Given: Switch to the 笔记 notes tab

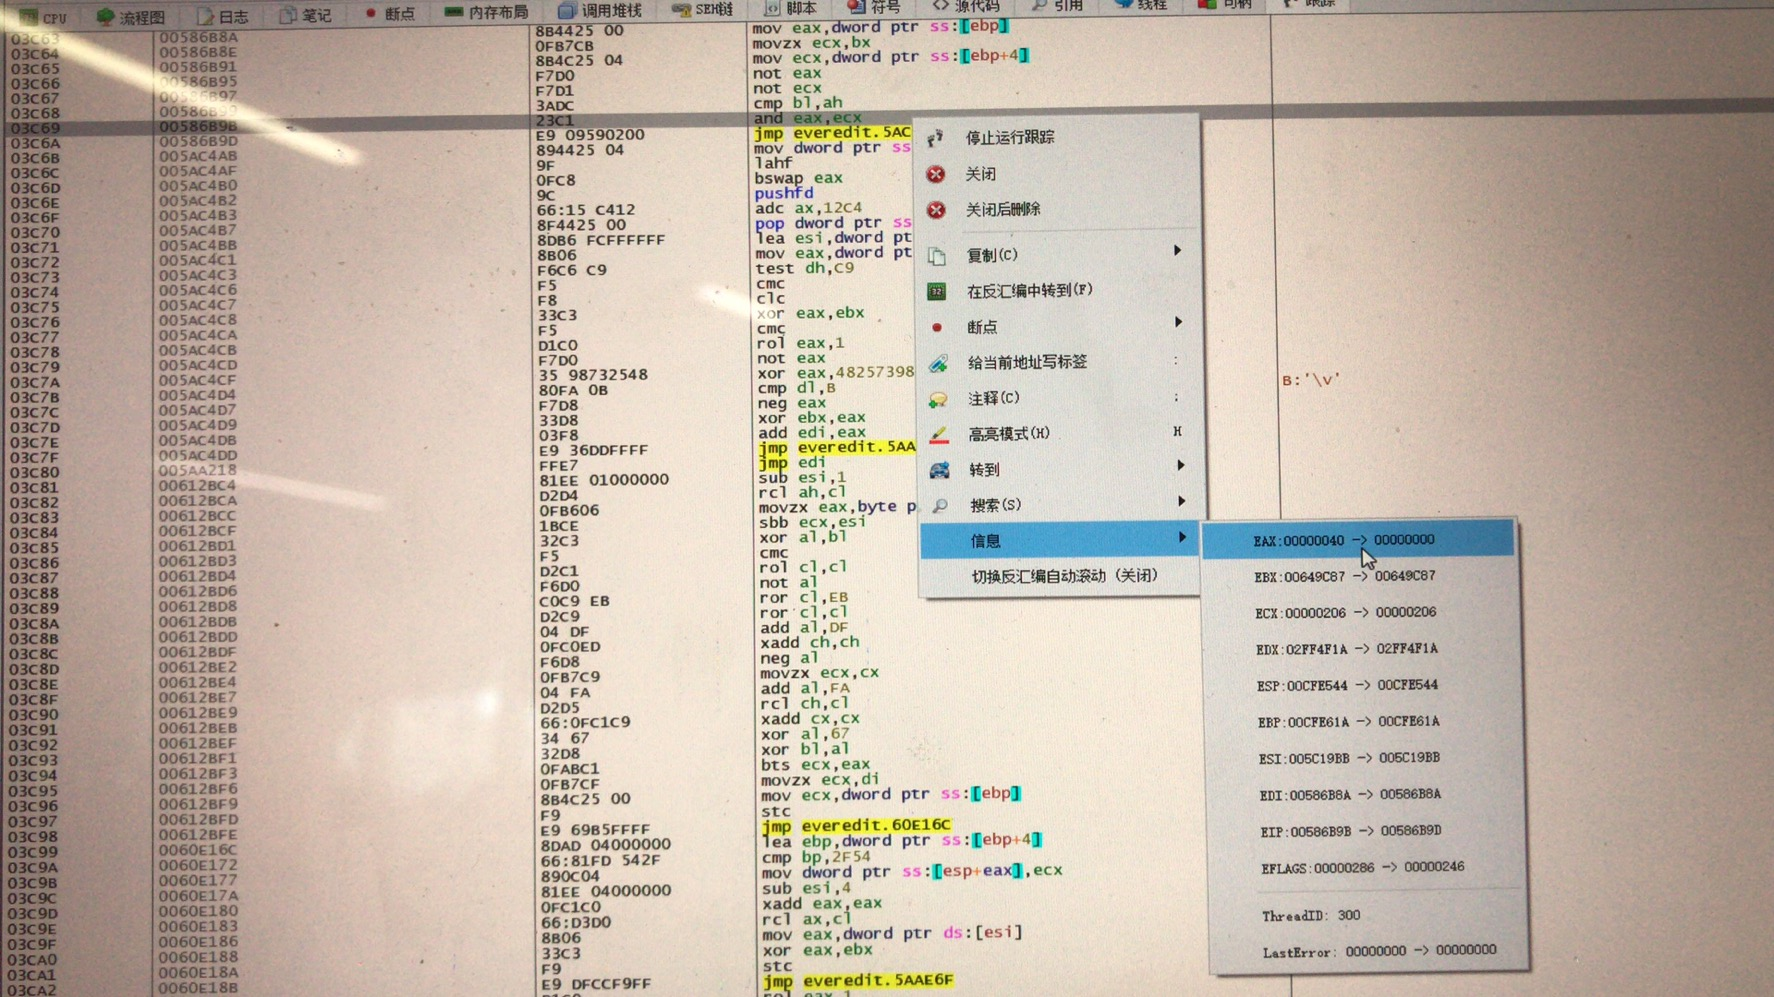Looking at the screenshot, I should 306,15.
